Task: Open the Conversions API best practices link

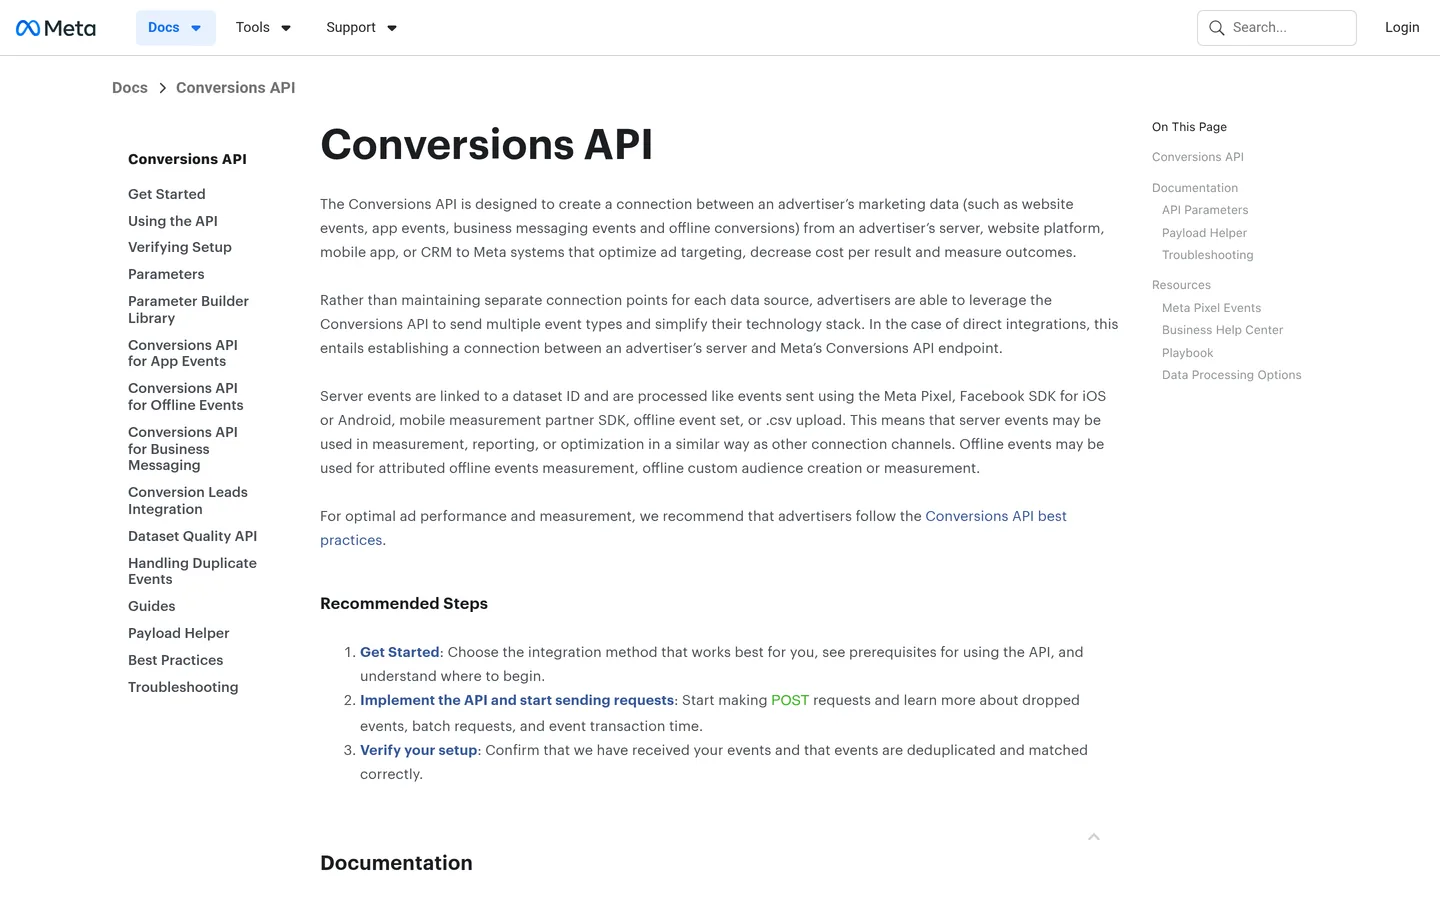Action: pyautogui.click(x=996, y=516)
